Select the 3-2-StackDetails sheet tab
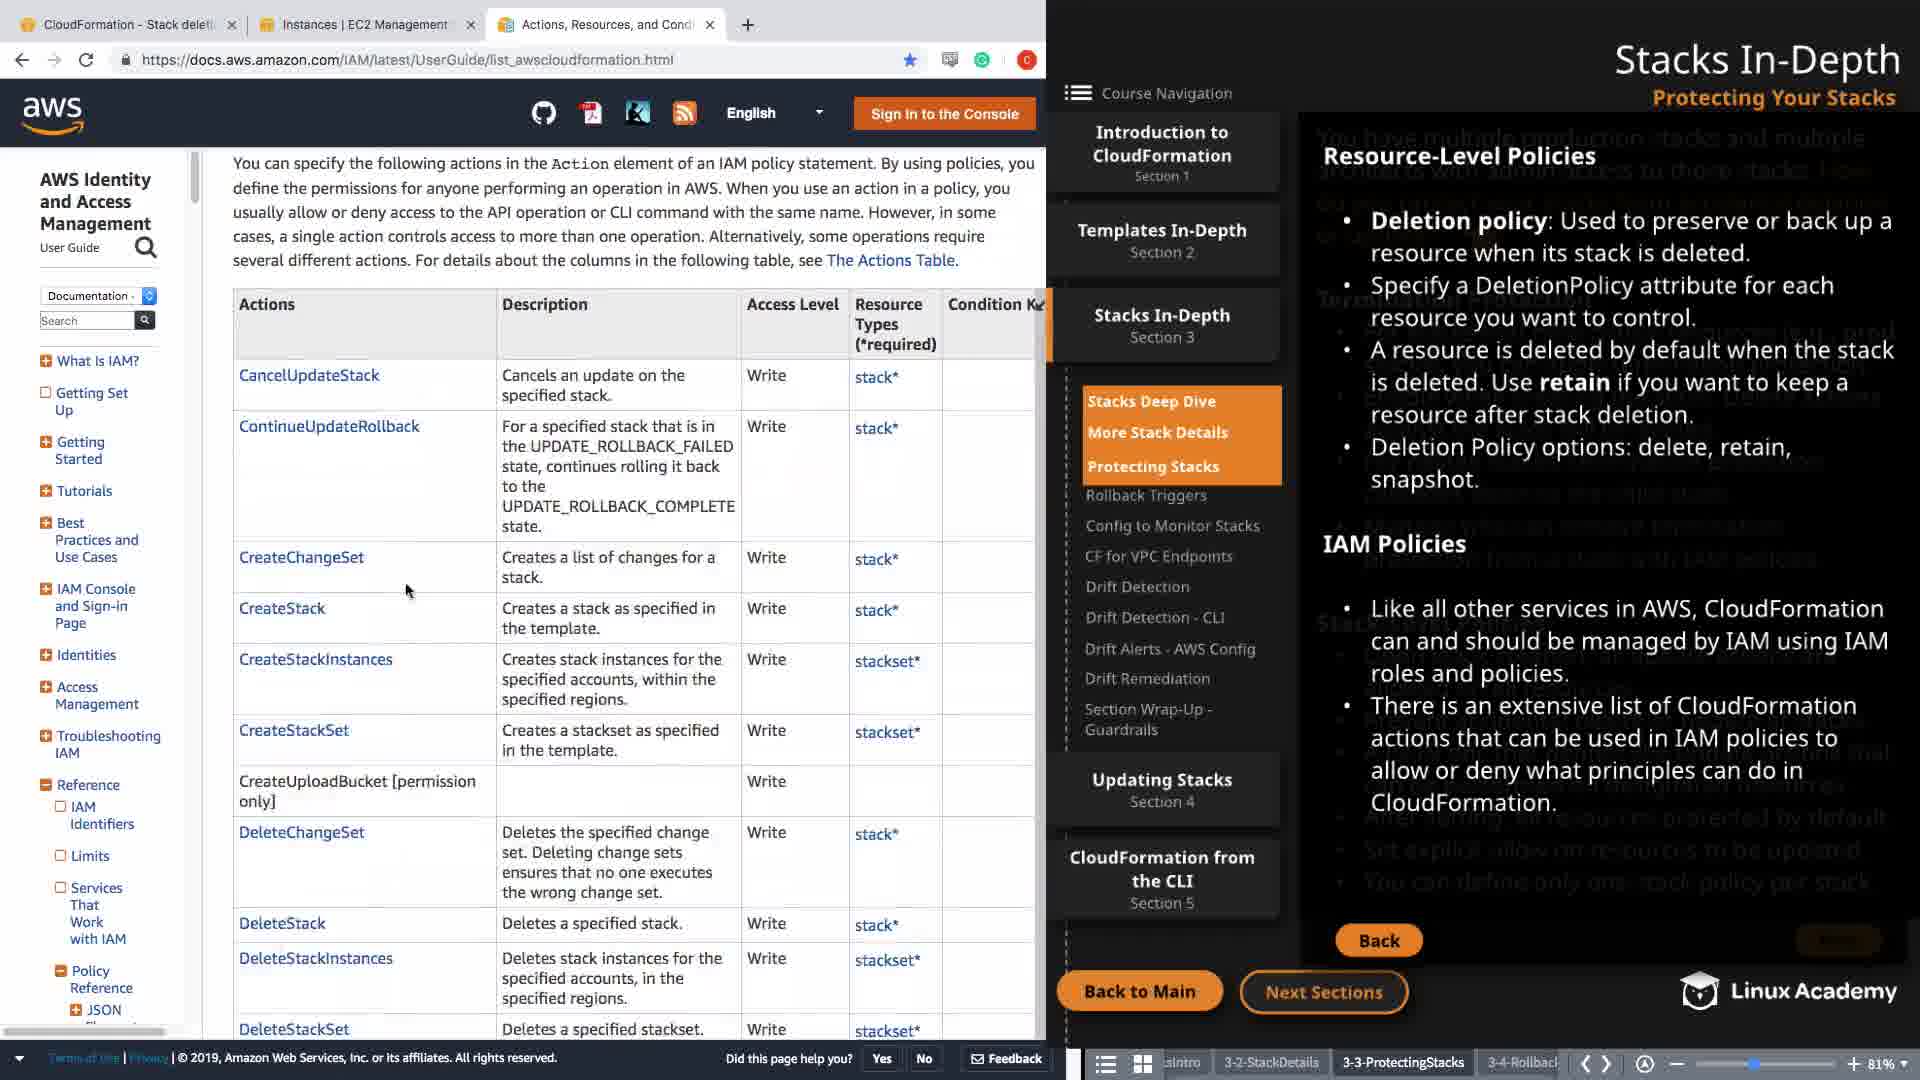This screenshot has height=1080, width=1920. [1271, 1063]
